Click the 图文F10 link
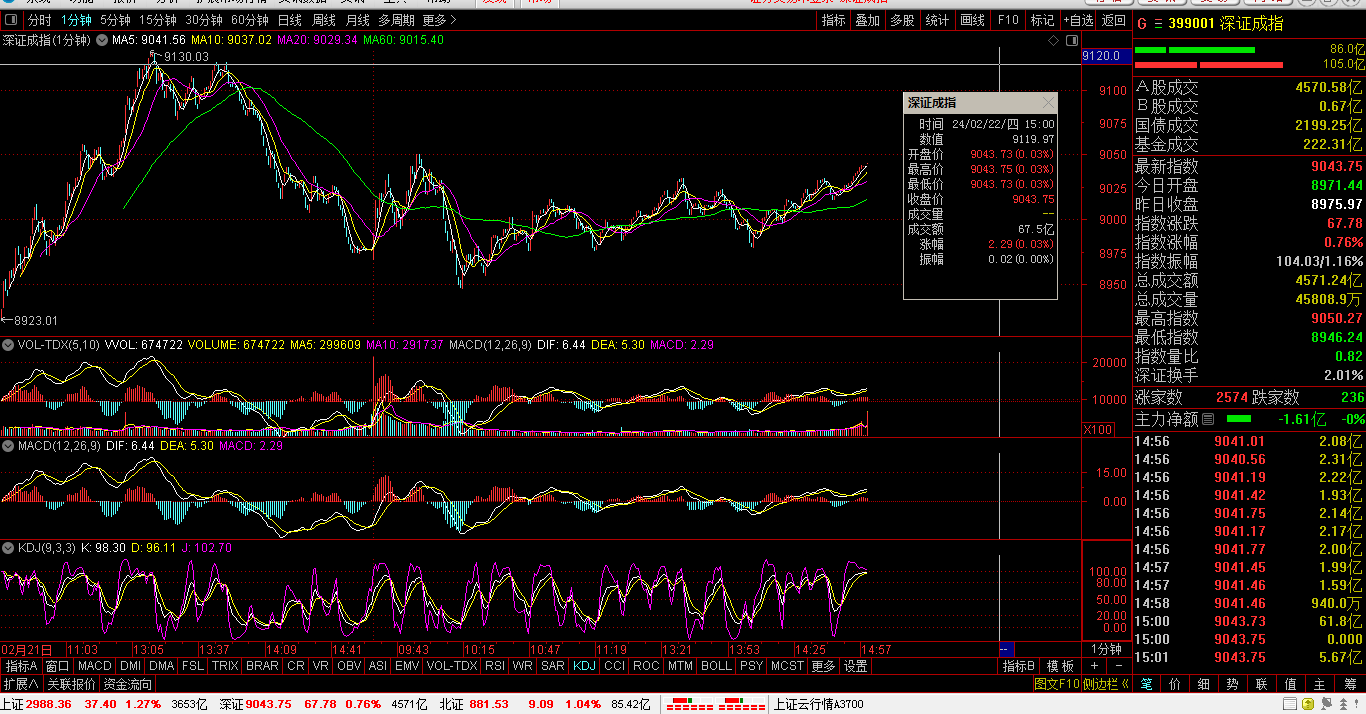 (1057, 685)
